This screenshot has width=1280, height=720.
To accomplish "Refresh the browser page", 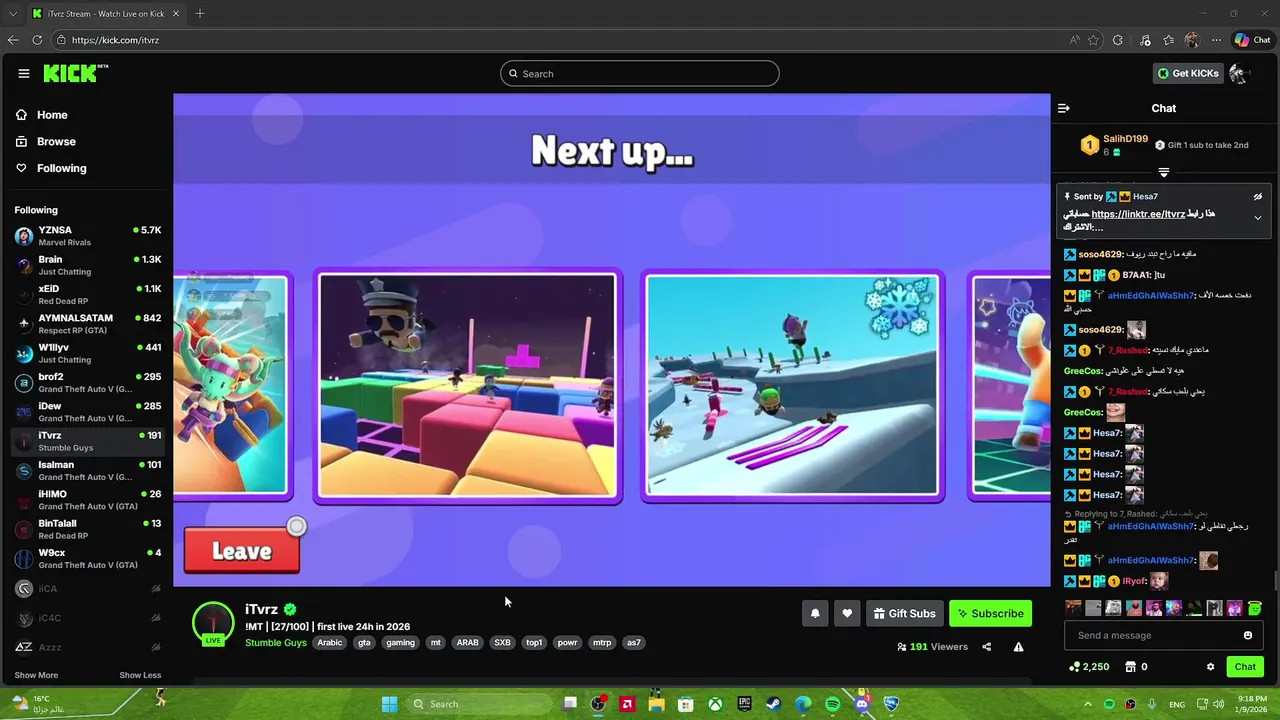I will [37, 40].
